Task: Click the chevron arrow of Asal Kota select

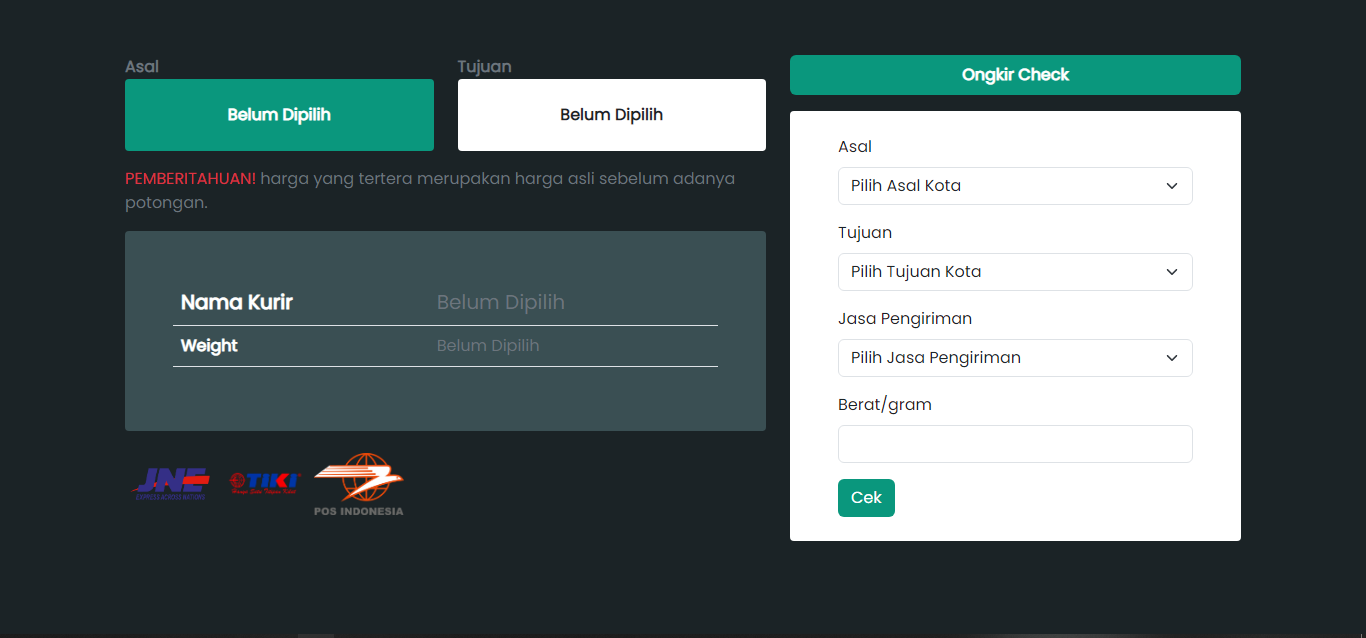Action: [1172, 186]
